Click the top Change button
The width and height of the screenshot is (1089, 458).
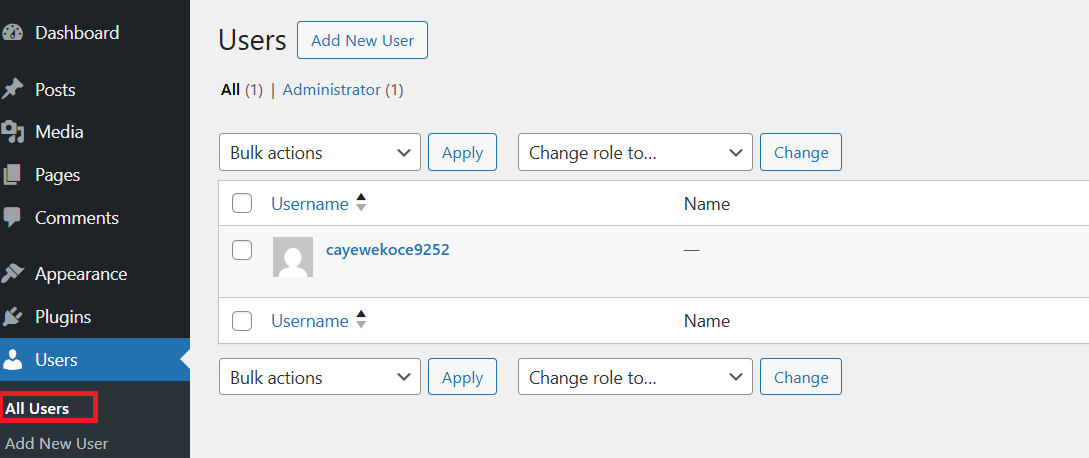[801, 152]
